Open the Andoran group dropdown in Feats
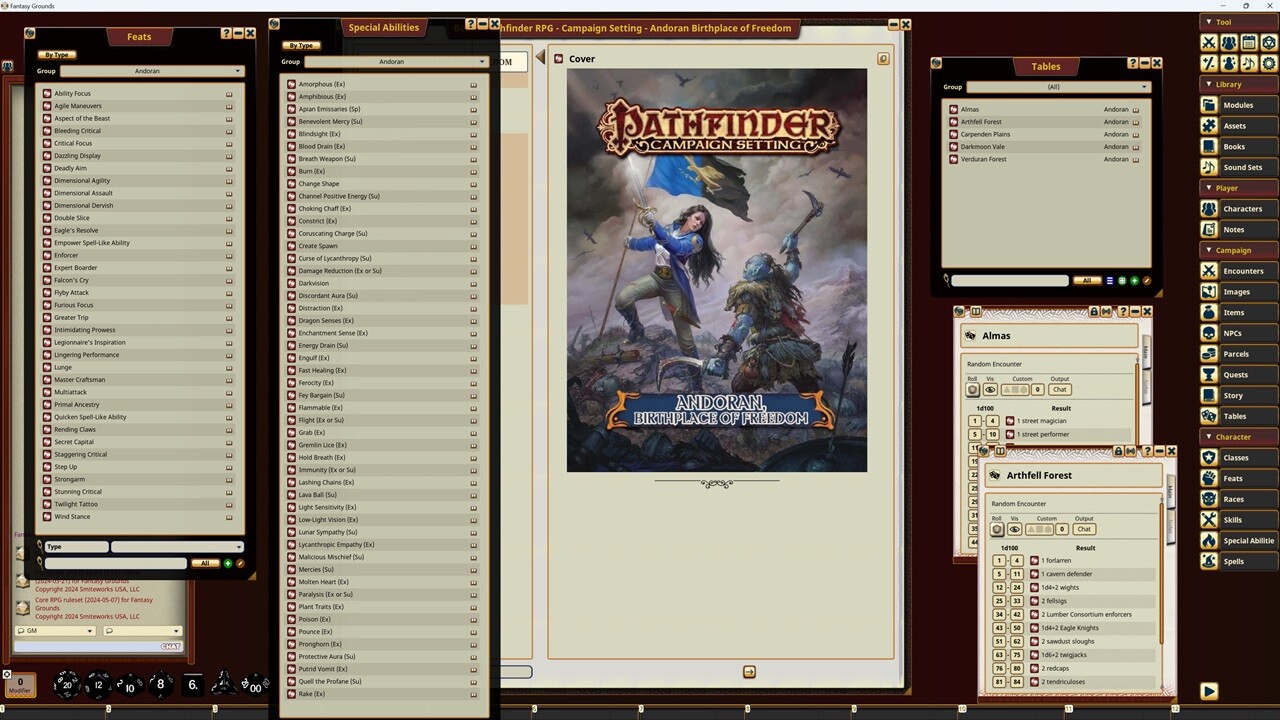1280x720 pixels. click(147, 71)
